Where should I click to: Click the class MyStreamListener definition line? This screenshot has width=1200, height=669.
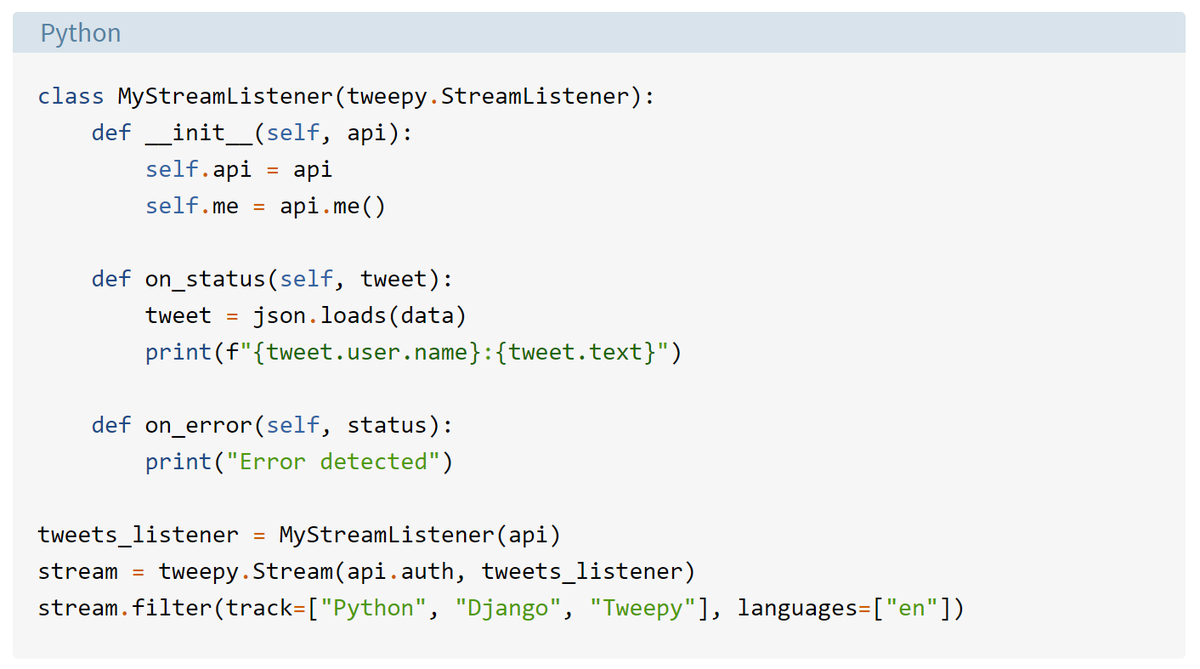pyautogui.click(x=347, y=97)
